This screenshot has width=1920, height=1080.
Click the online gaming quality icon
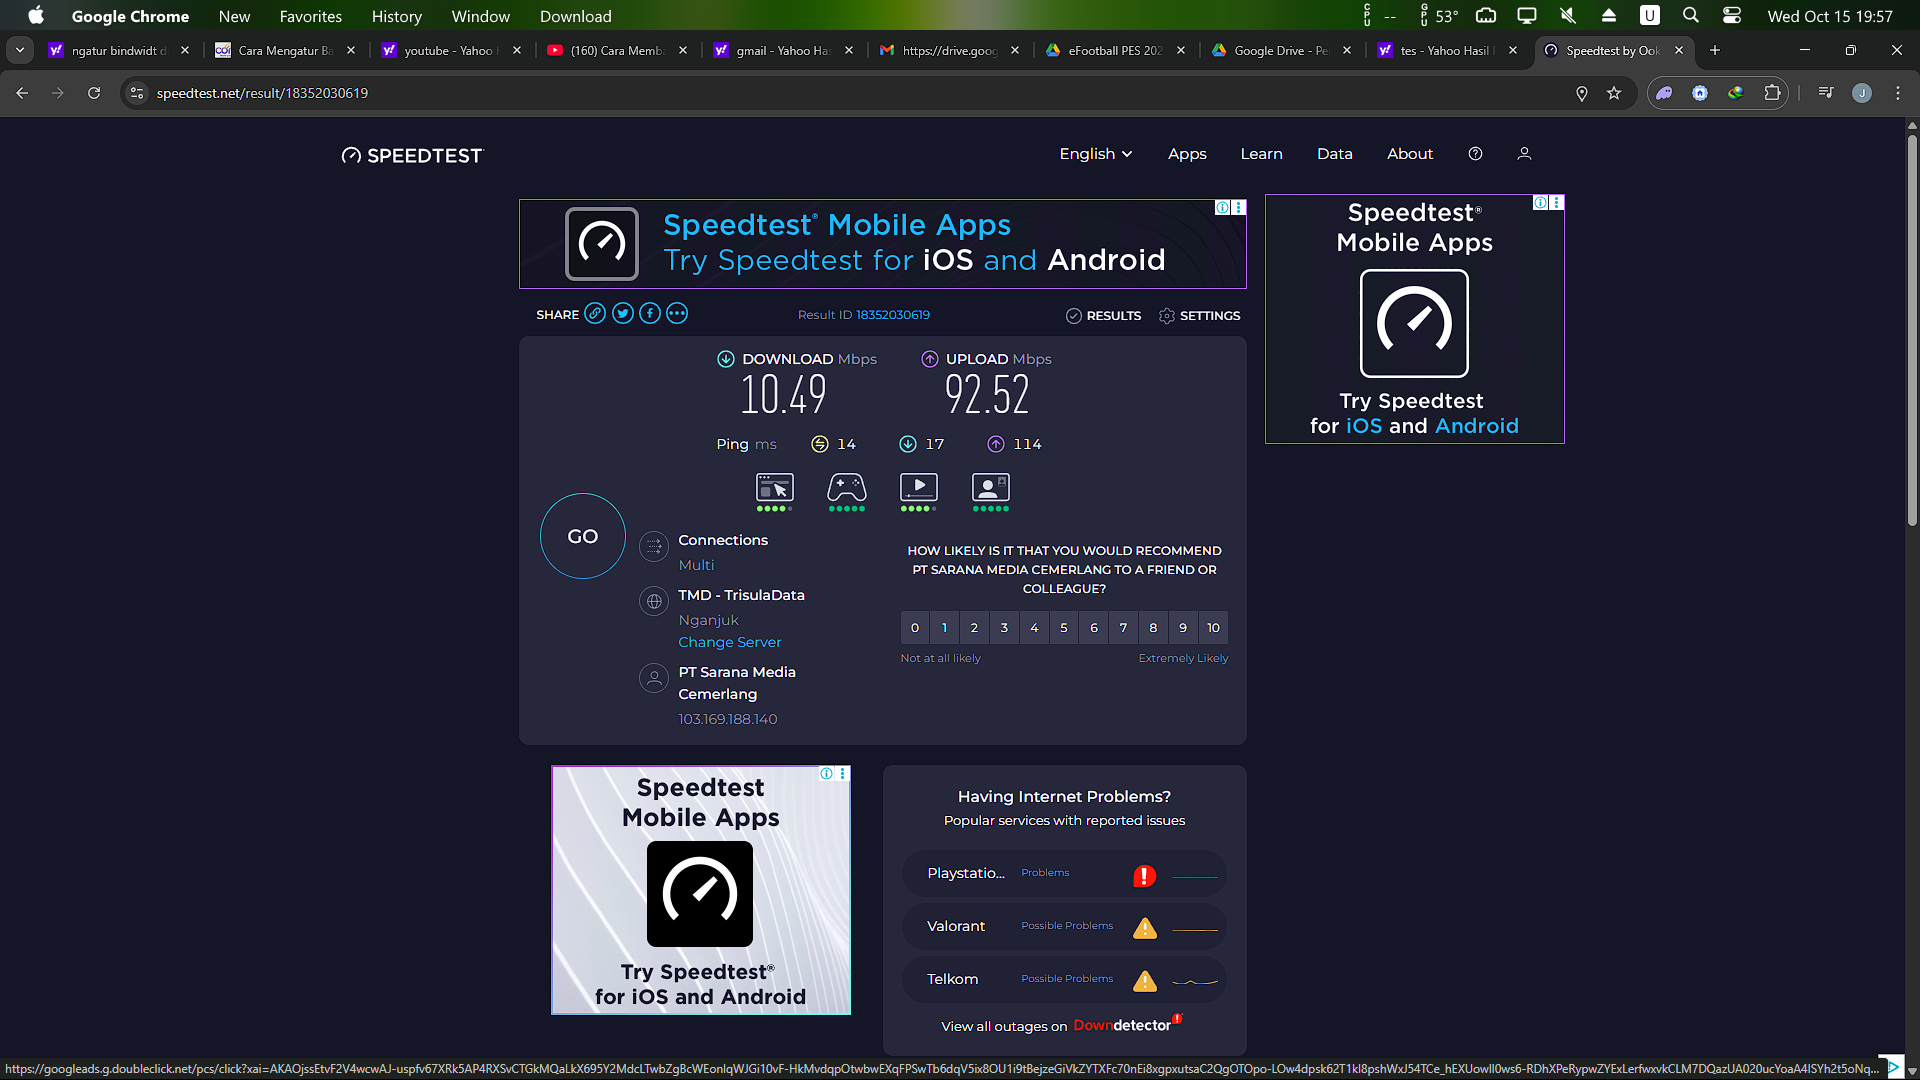847,488
